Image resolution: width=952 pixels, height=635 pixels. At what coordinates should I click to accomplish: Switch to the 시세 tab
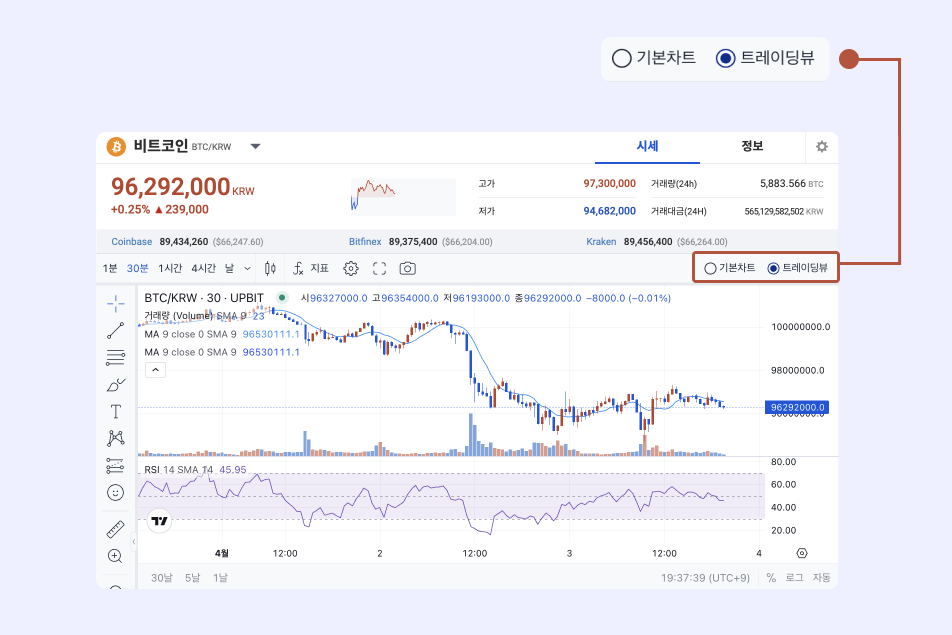pyautogui.click(x=647, y=146)
